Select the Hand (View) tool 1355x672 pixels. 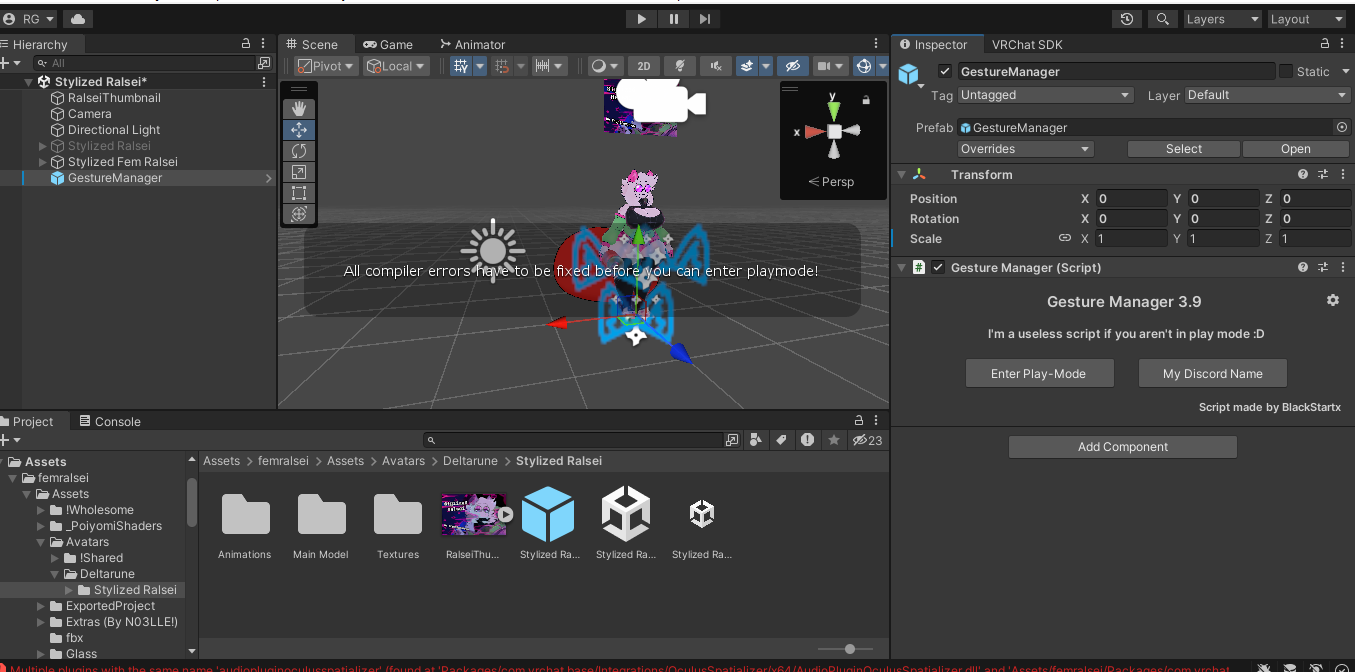(298, 109)
